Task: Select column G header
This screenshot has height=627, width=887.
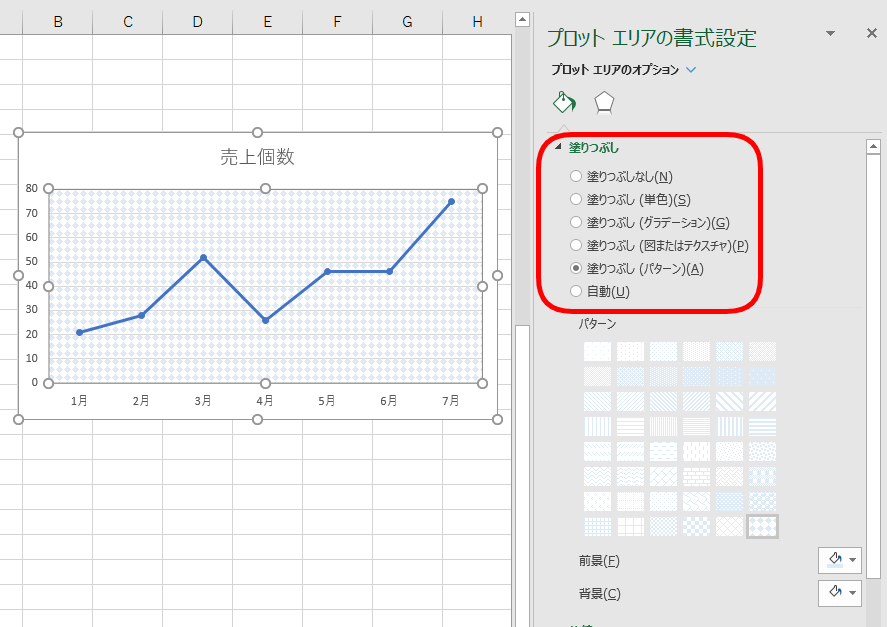Action: point(407,21)
